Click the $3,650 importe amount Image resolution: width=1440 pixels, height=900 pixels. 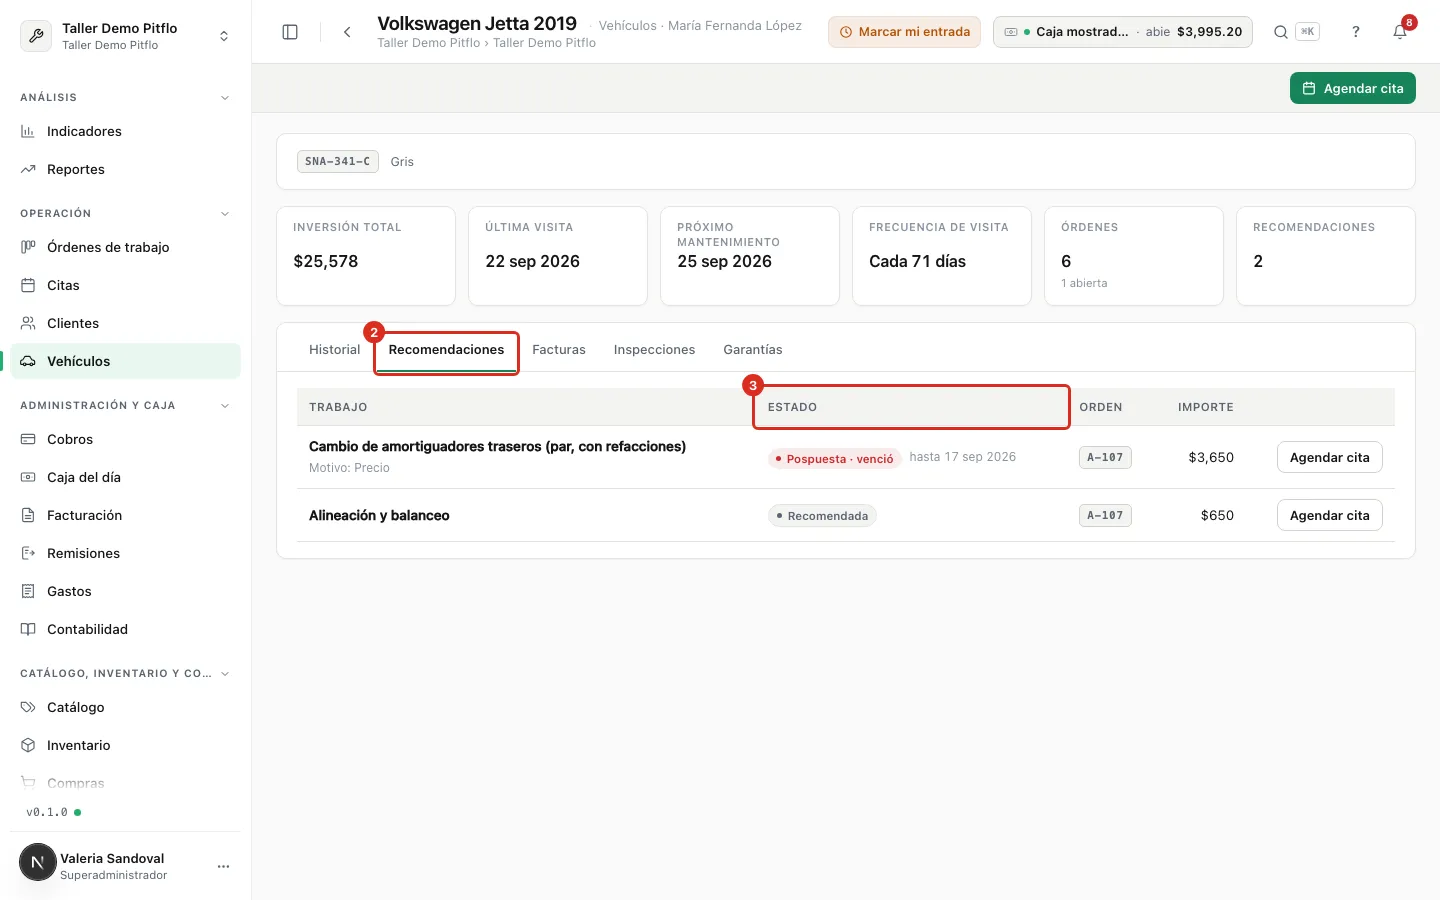pyautogui.click(x=1211, y=457)
